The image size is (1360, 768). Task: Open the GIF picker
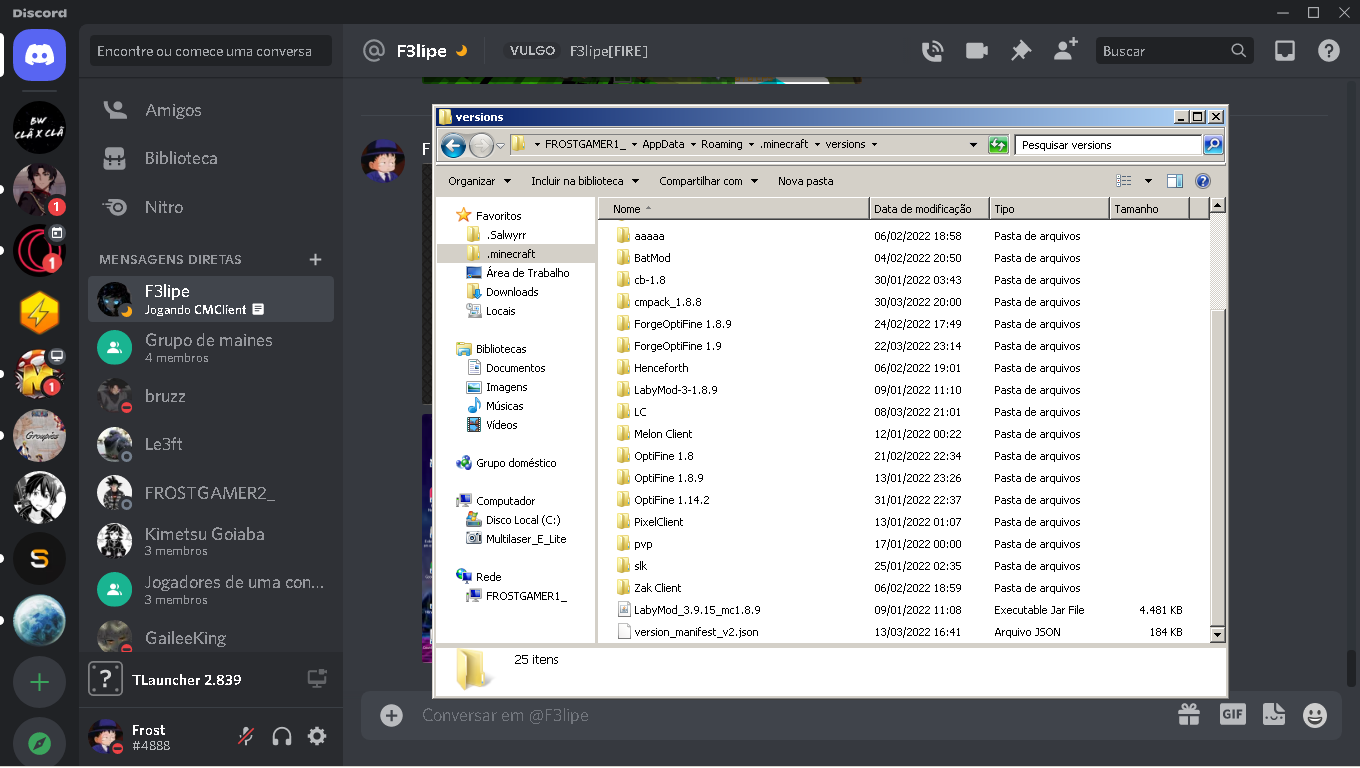(x=1232, y=715)
